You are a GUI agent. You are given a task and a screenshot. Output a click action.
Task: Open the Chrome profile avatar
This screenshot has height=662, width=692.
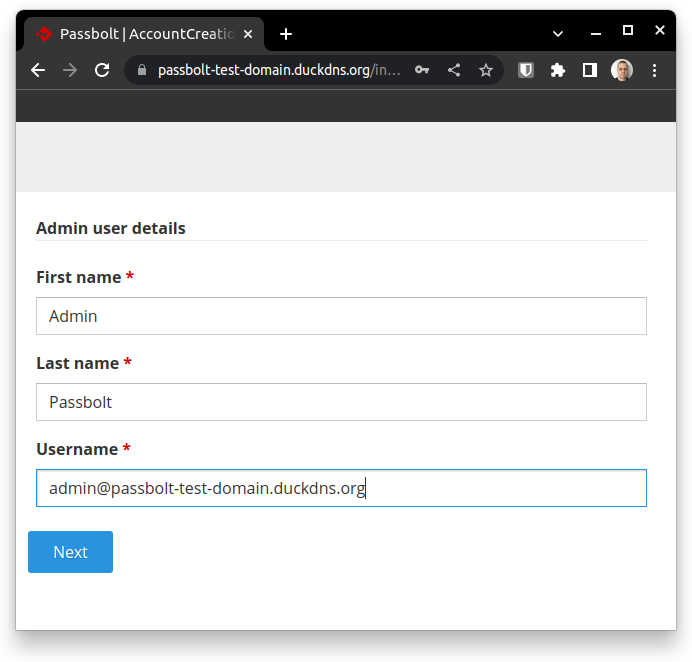[622, 70]
